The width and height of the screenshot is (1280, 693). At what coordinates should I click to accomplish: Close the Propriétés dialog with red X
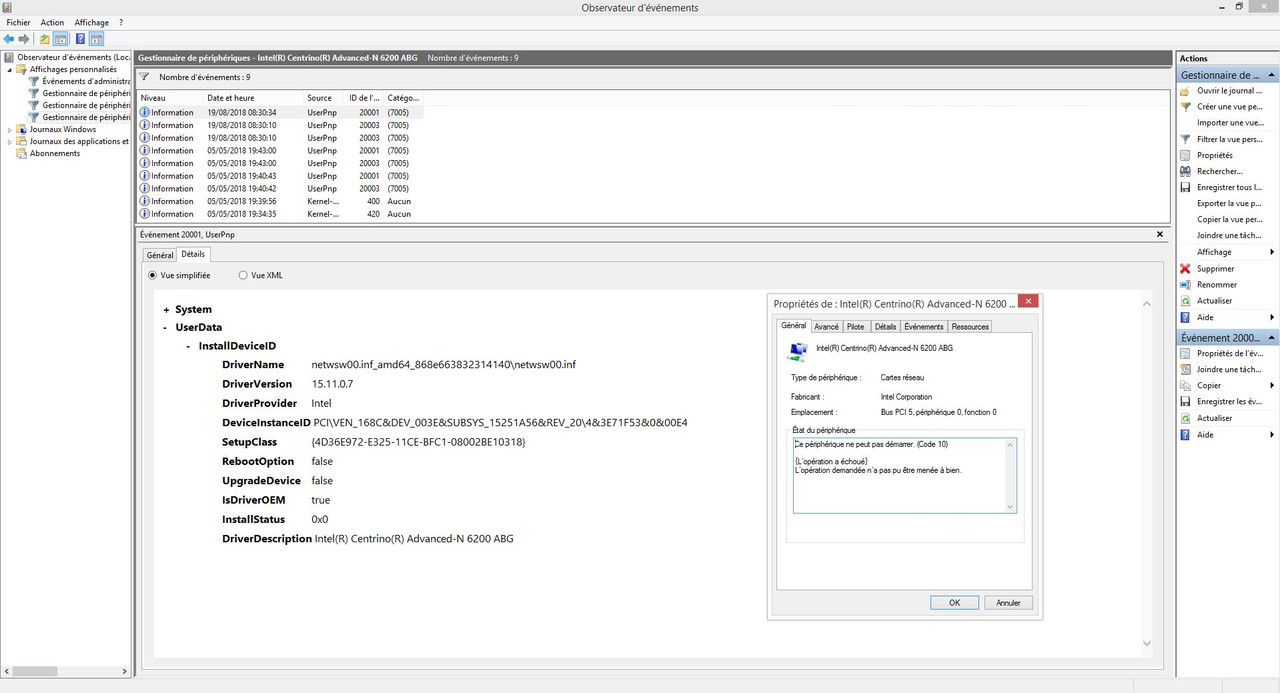coord(1029,301)
